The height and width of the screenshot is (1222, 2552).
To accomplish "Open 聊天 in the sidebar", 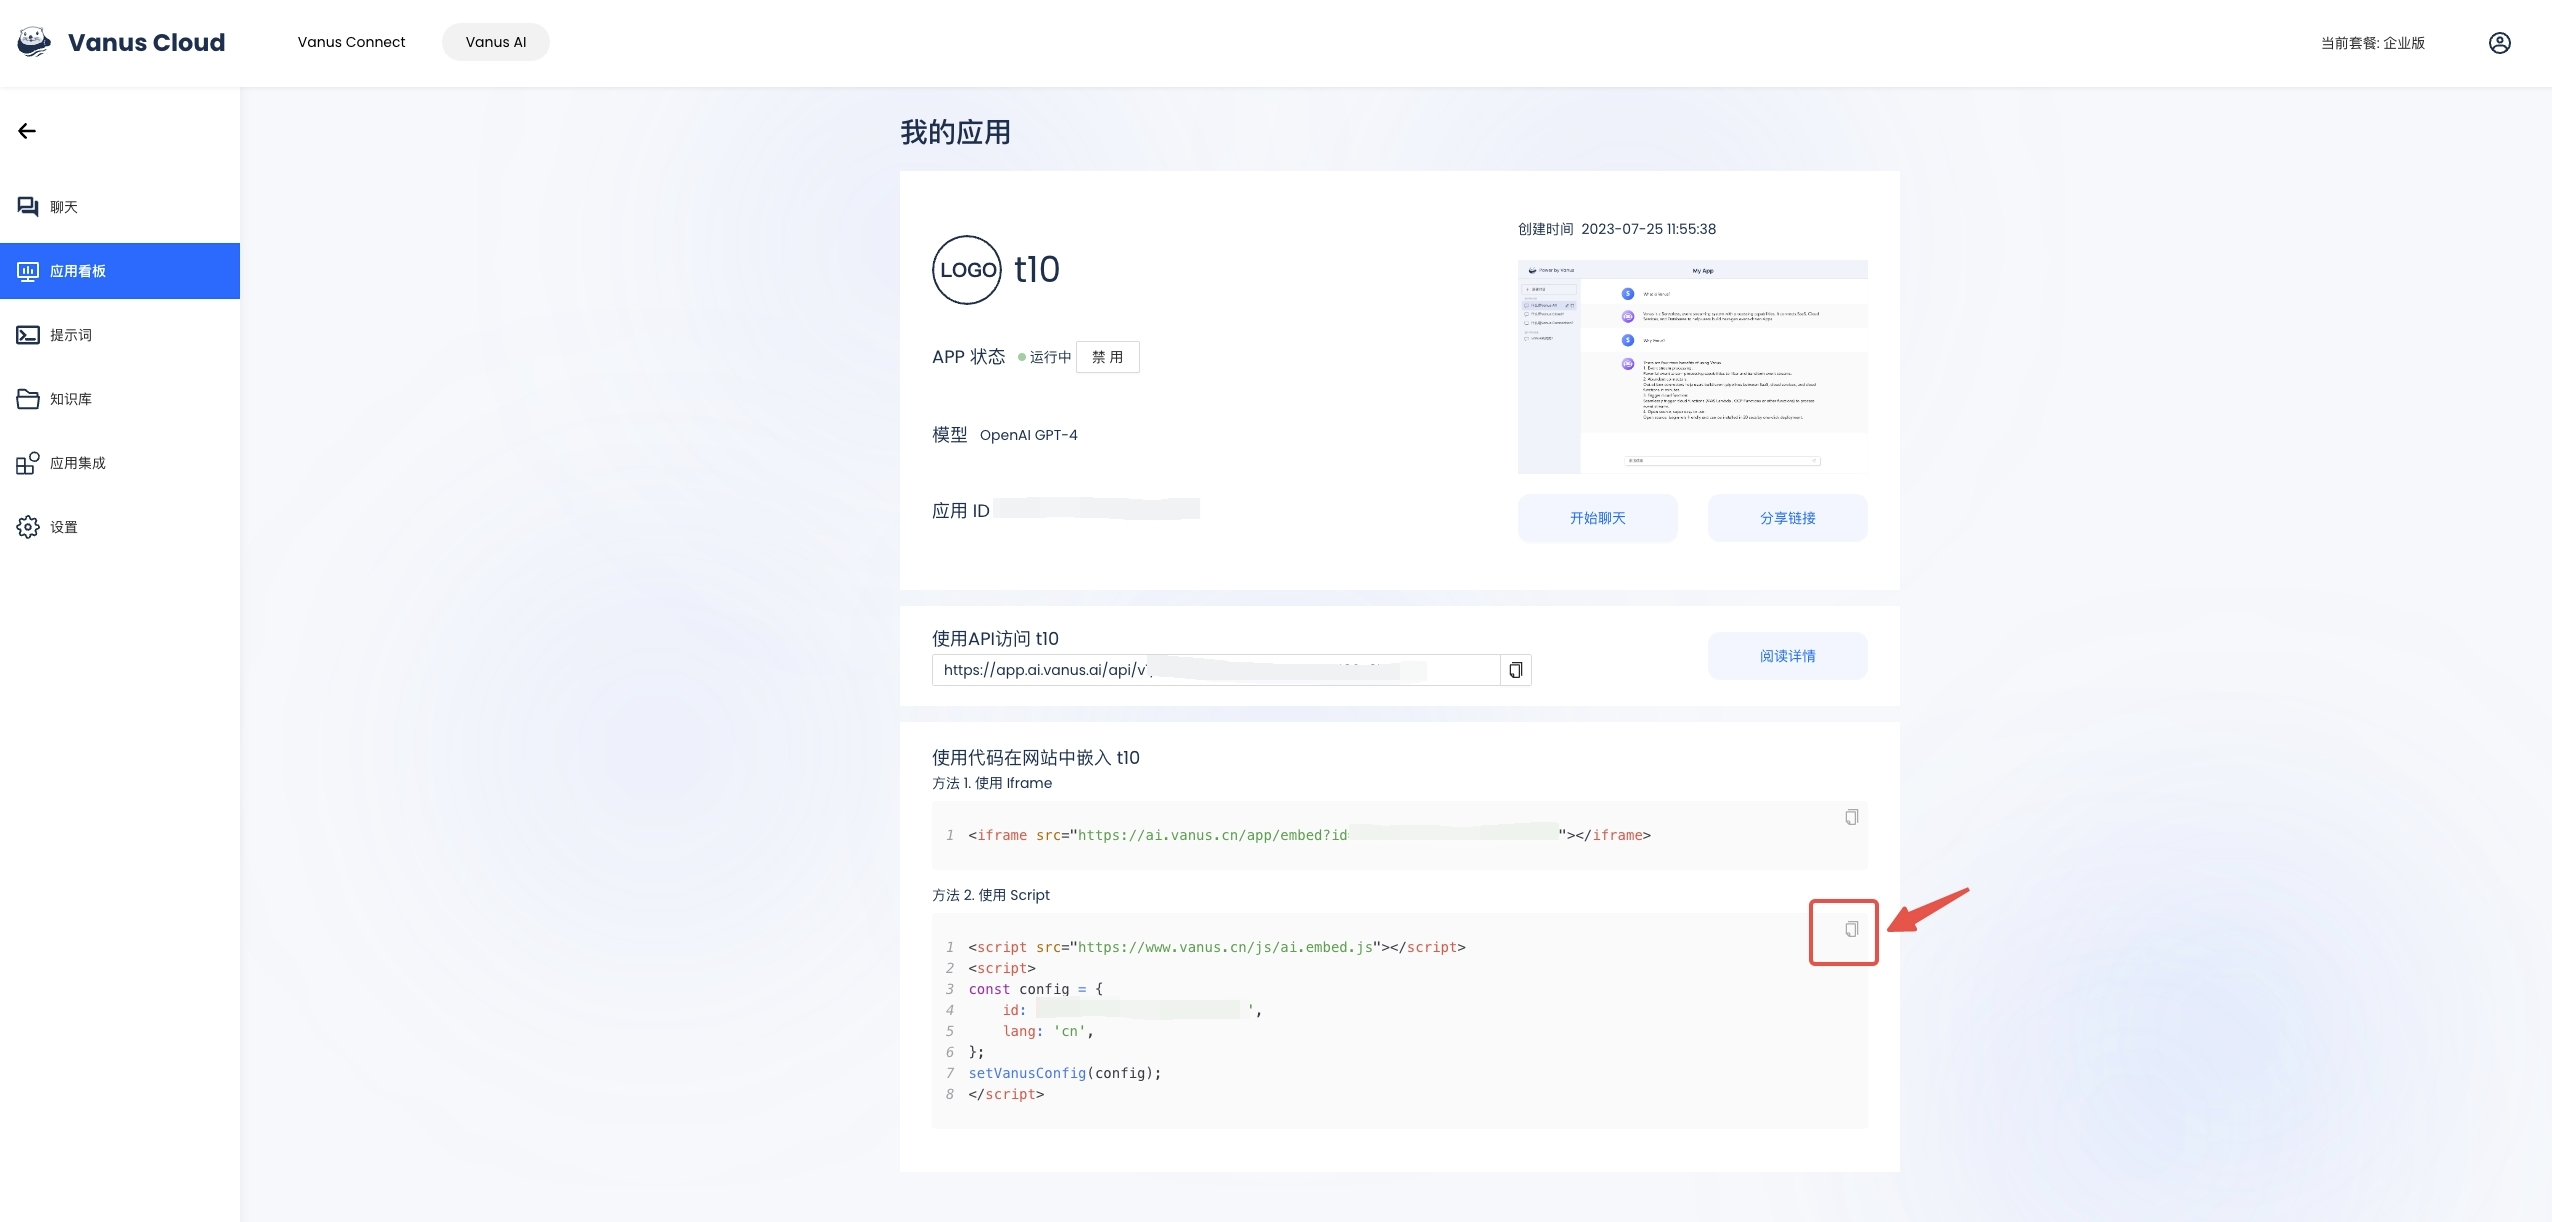I will point(120,207).
